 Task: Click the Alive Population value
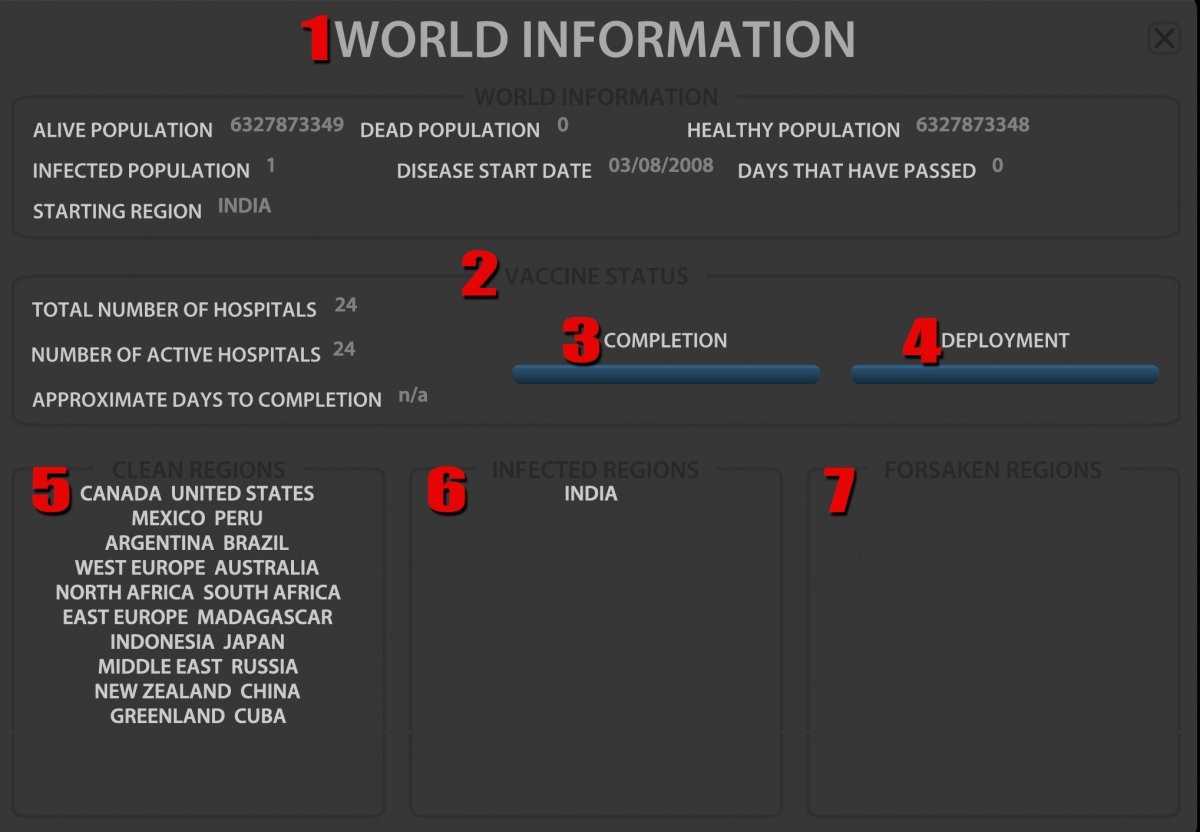[x=287, y=125]
